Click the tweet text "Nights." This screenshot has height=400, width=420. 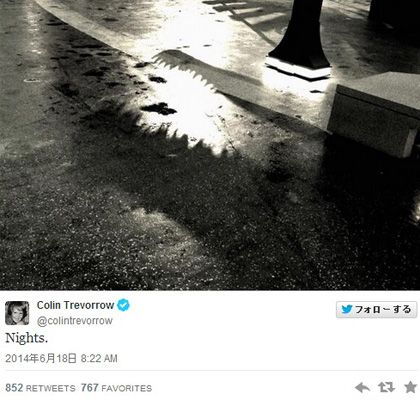click(27, 338)
